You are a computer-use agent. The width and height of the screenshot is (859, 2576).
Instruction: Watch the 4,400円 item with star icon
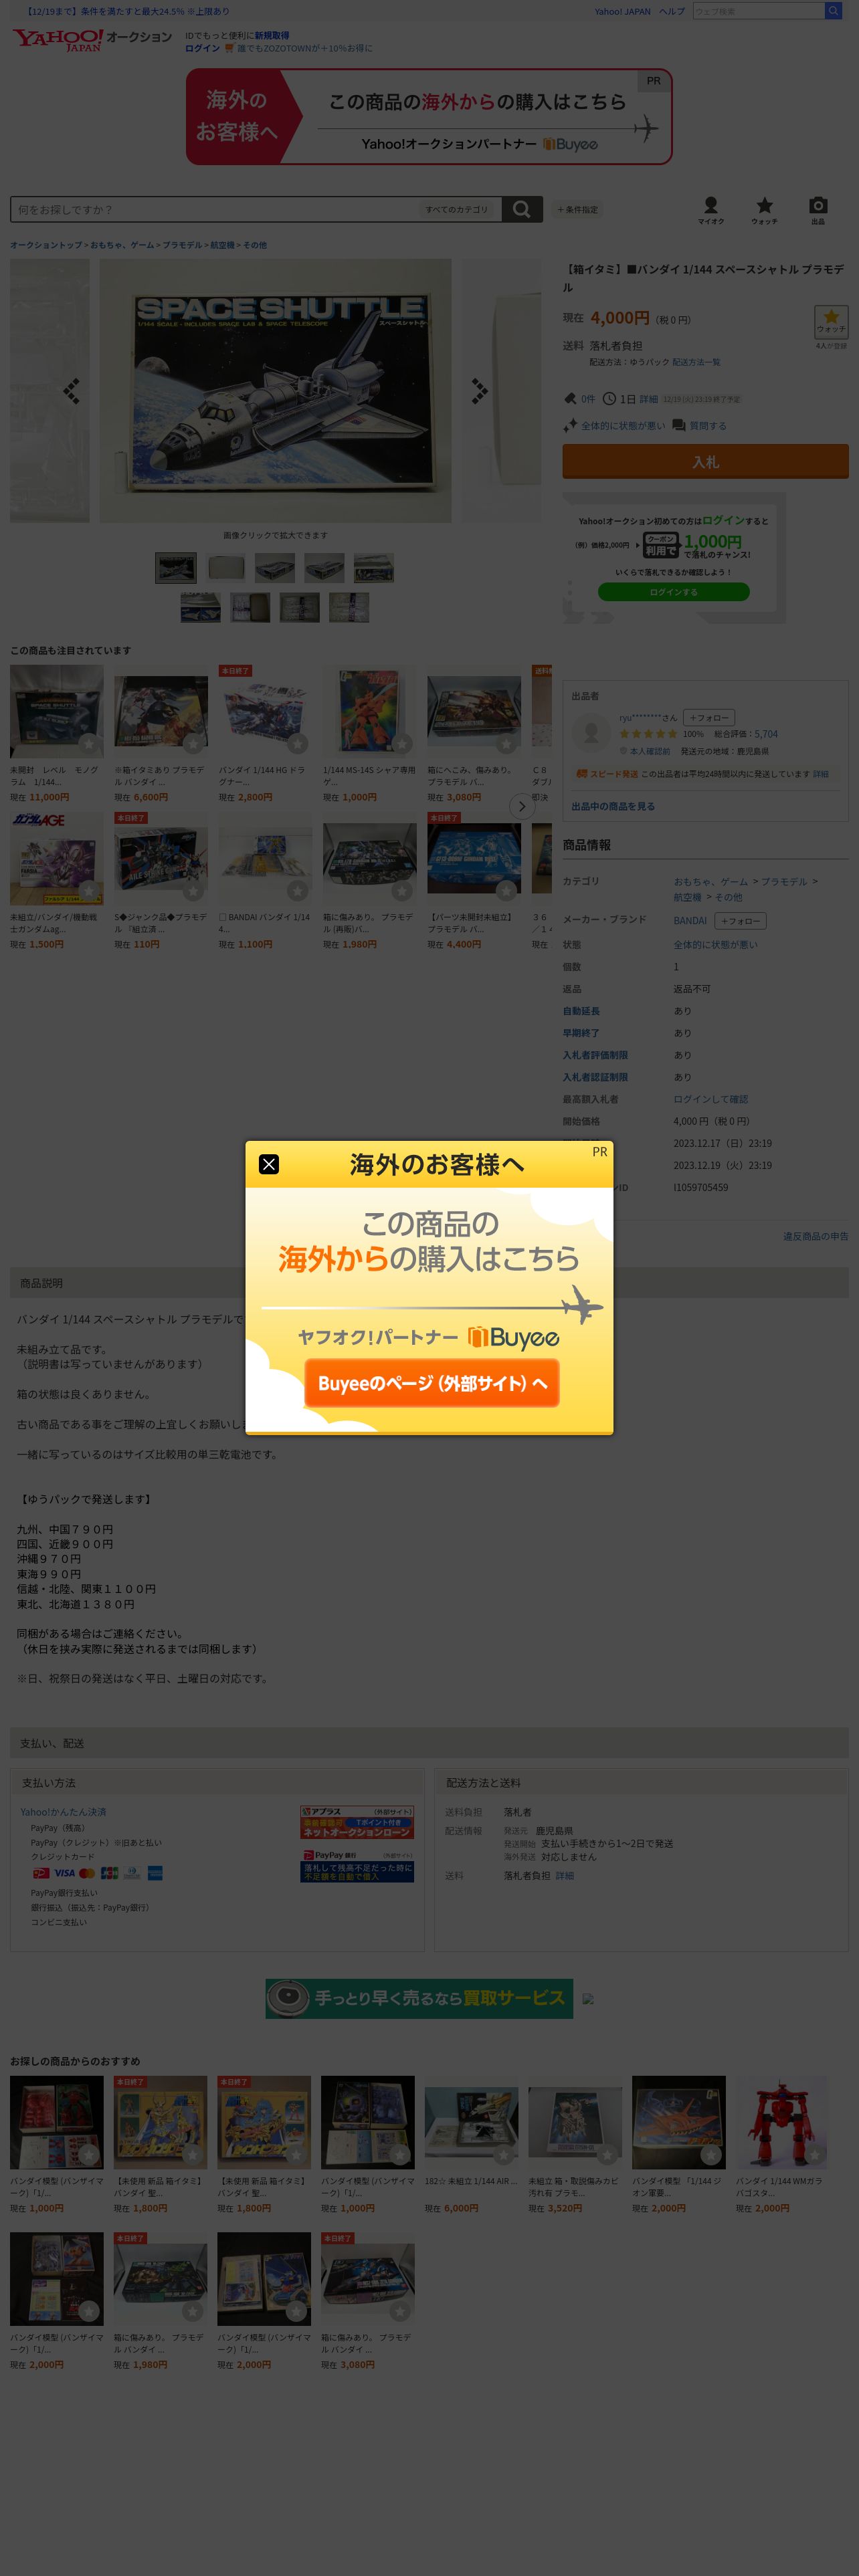click(506, 891)
